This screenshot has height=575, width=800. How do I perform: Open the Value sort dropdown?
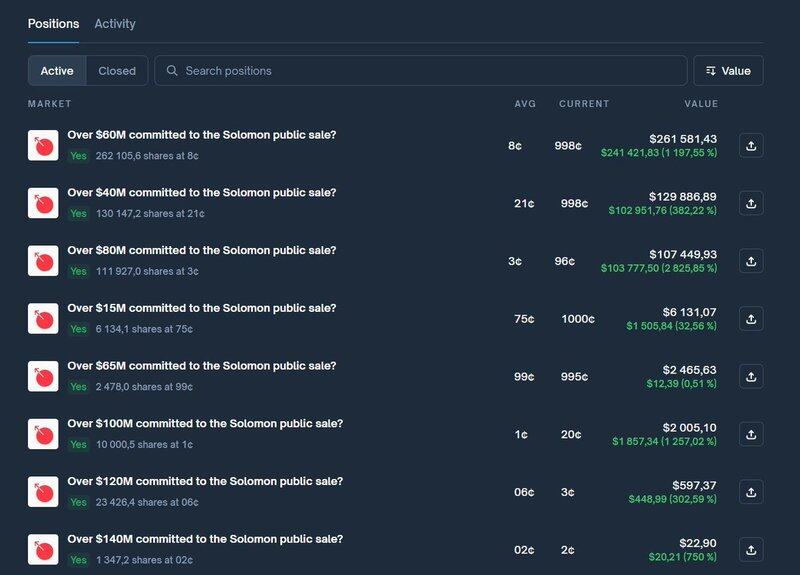pos(728,71)
